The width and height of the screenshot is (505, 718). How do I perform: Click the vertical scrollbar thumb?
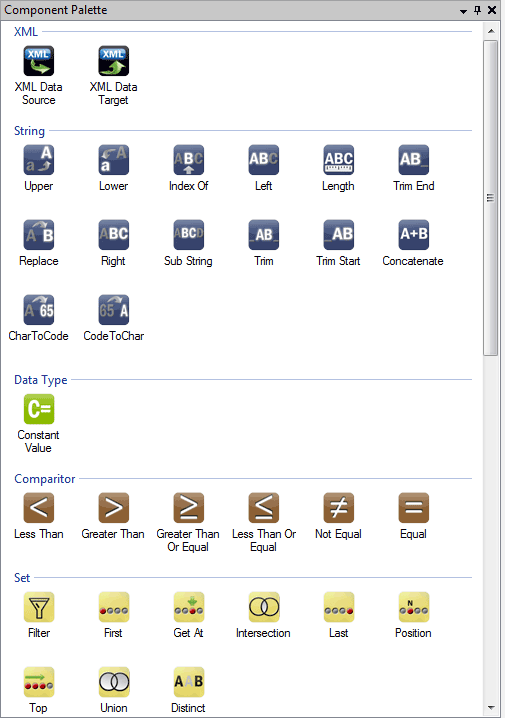[x=491, y=198]
